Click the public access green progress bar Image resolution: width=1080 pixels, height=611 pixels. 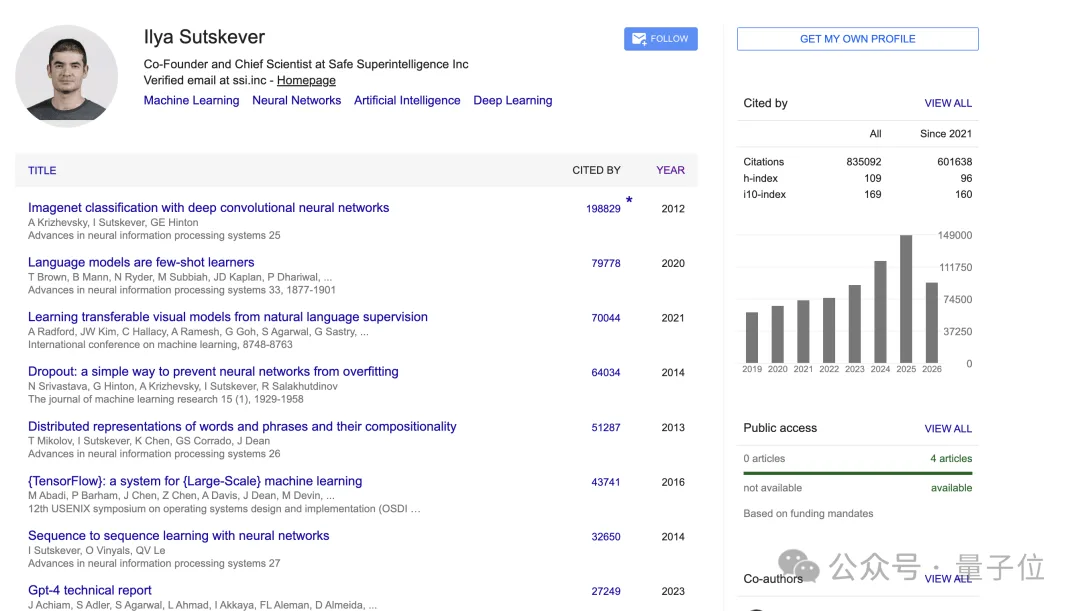(x=858, y=473)
